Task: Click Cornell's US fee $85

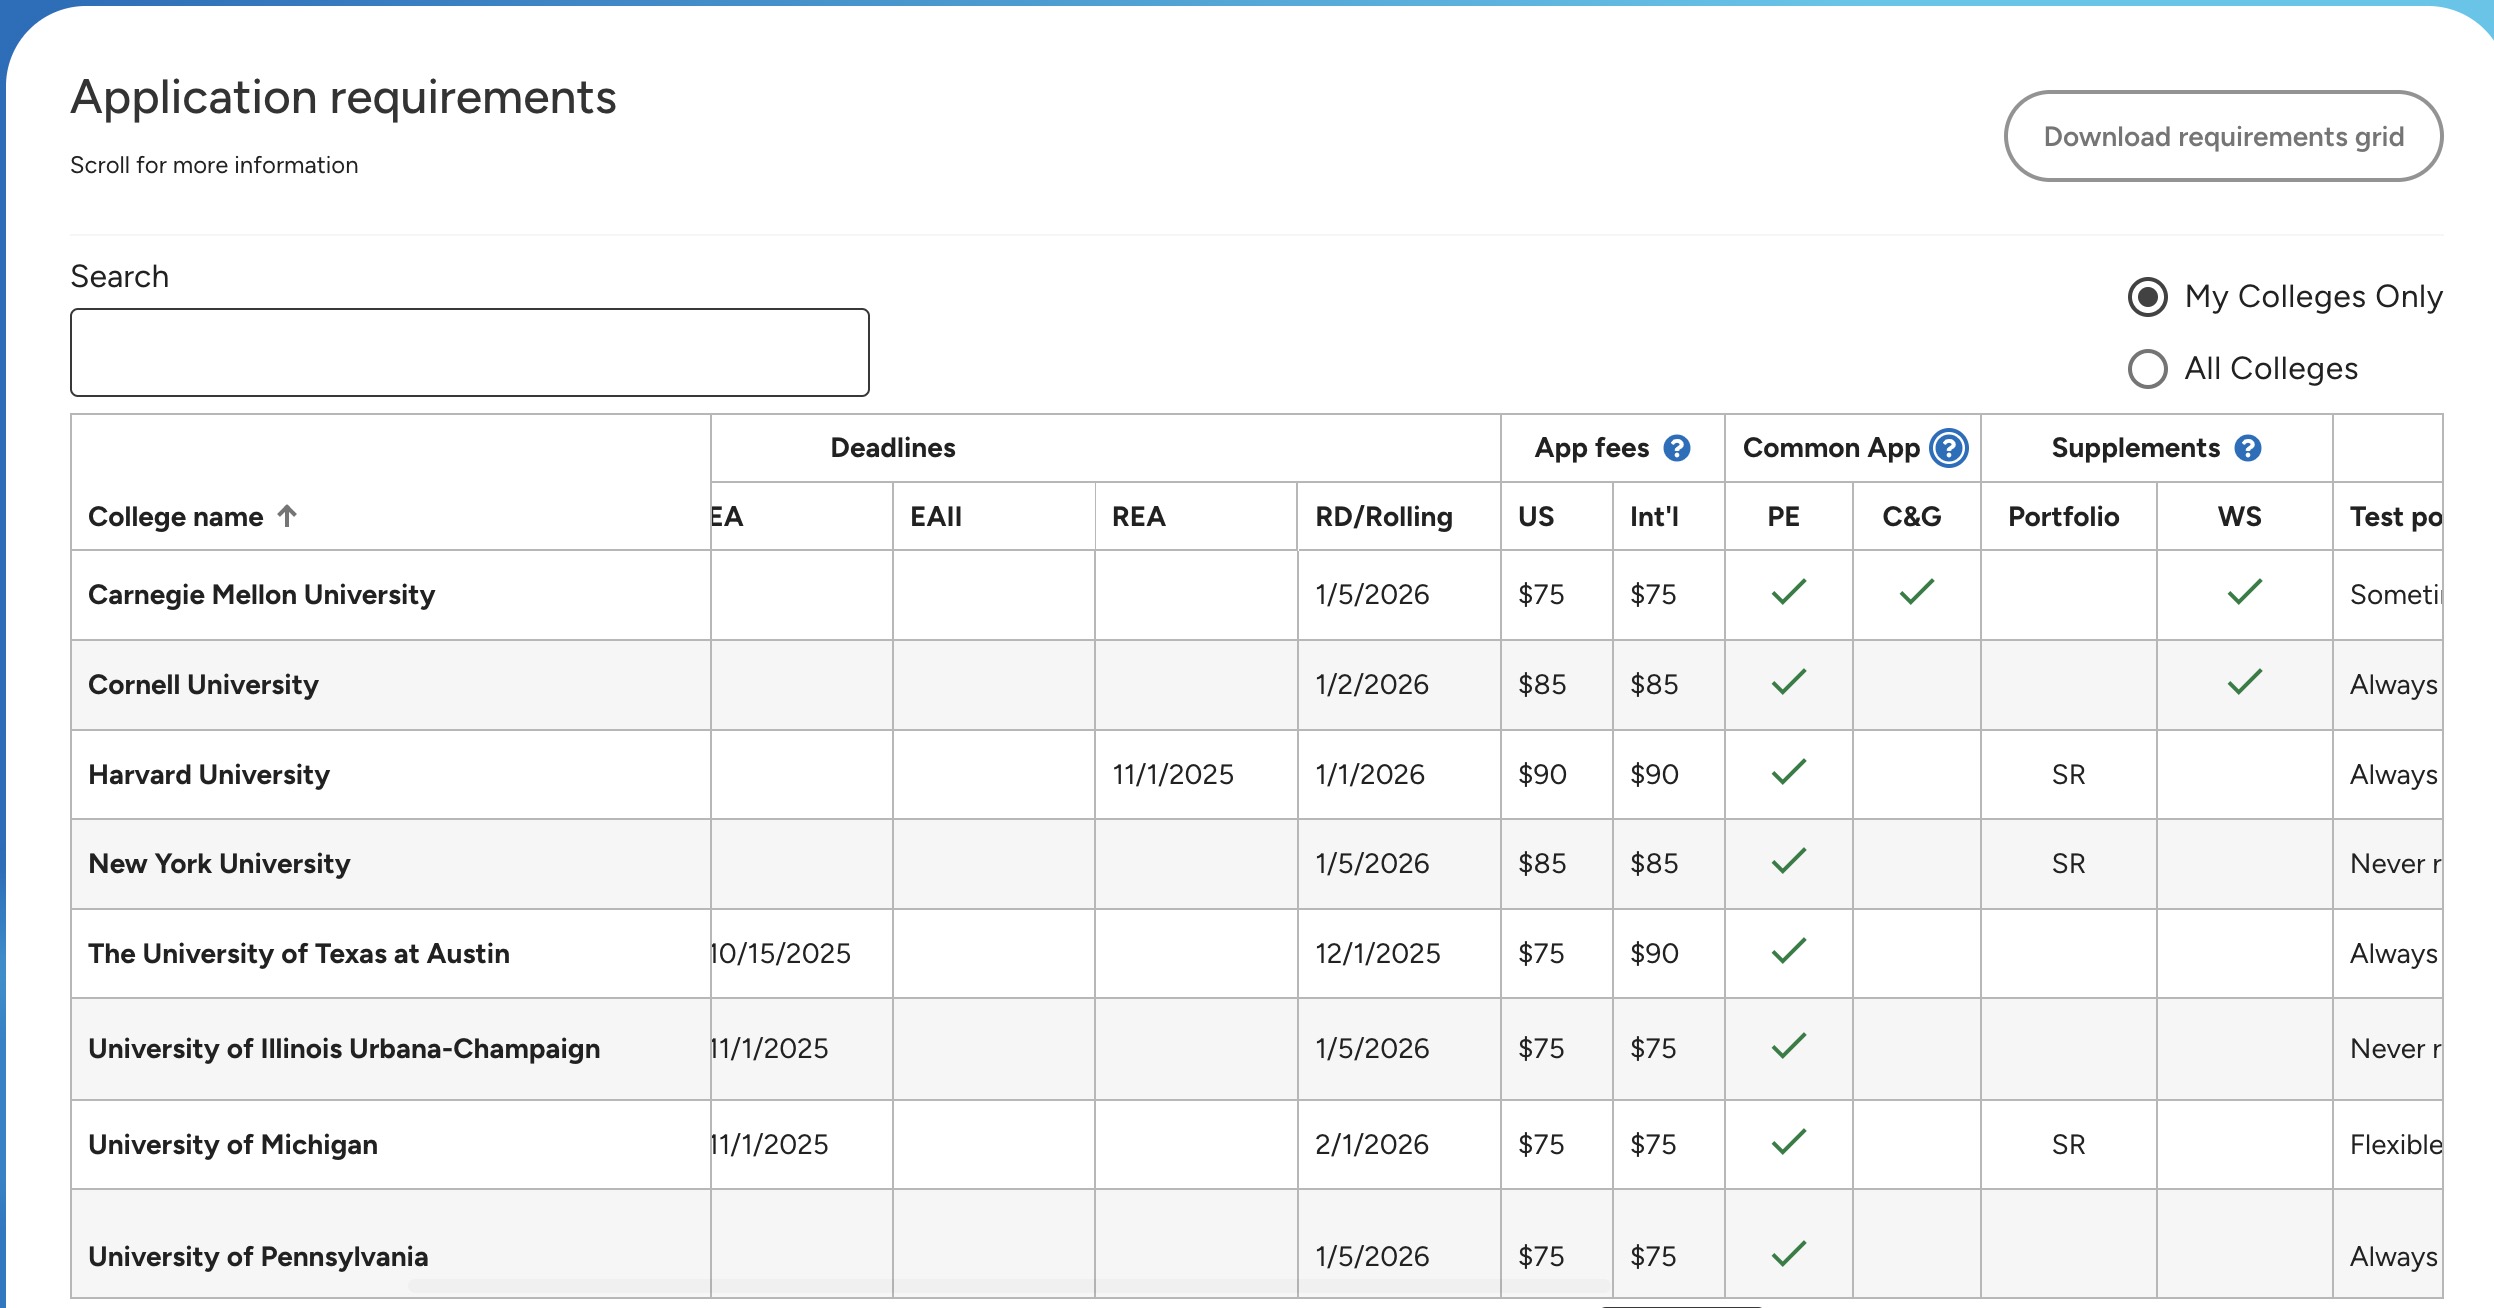Action: point(1542,685)
